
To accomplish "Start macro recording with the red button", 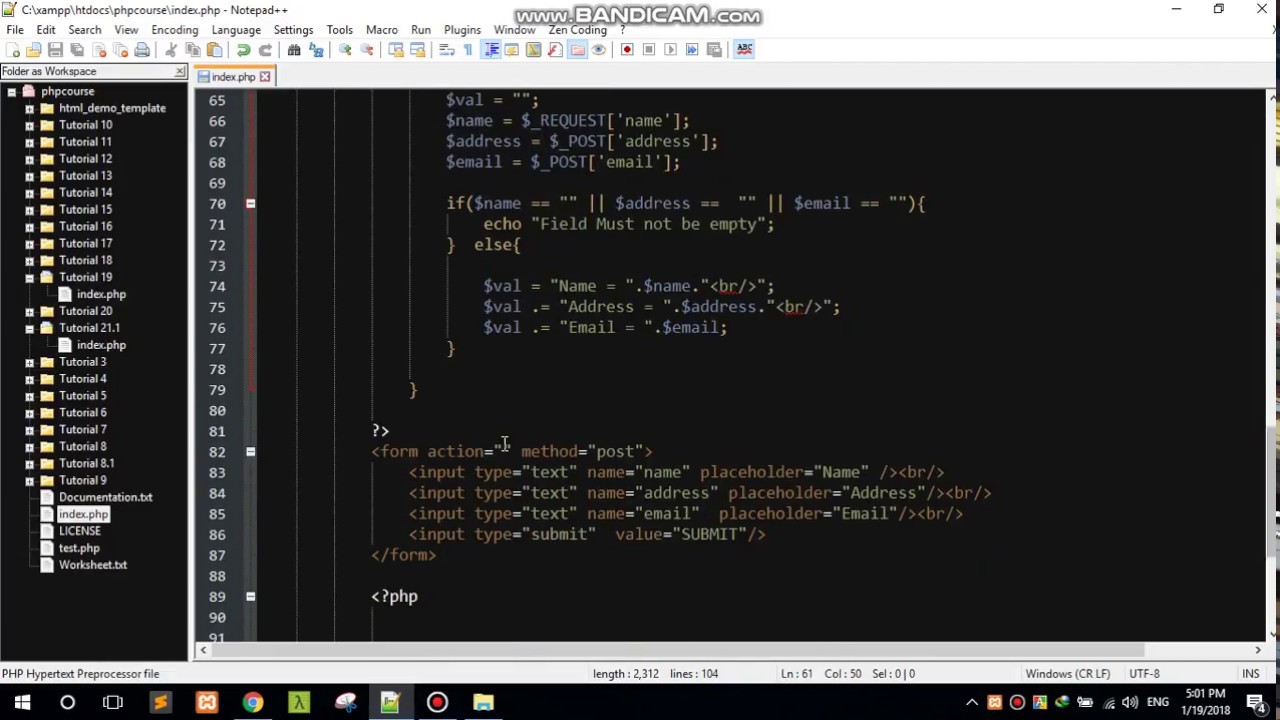I will pyautogui.click(x=628, y=50).
